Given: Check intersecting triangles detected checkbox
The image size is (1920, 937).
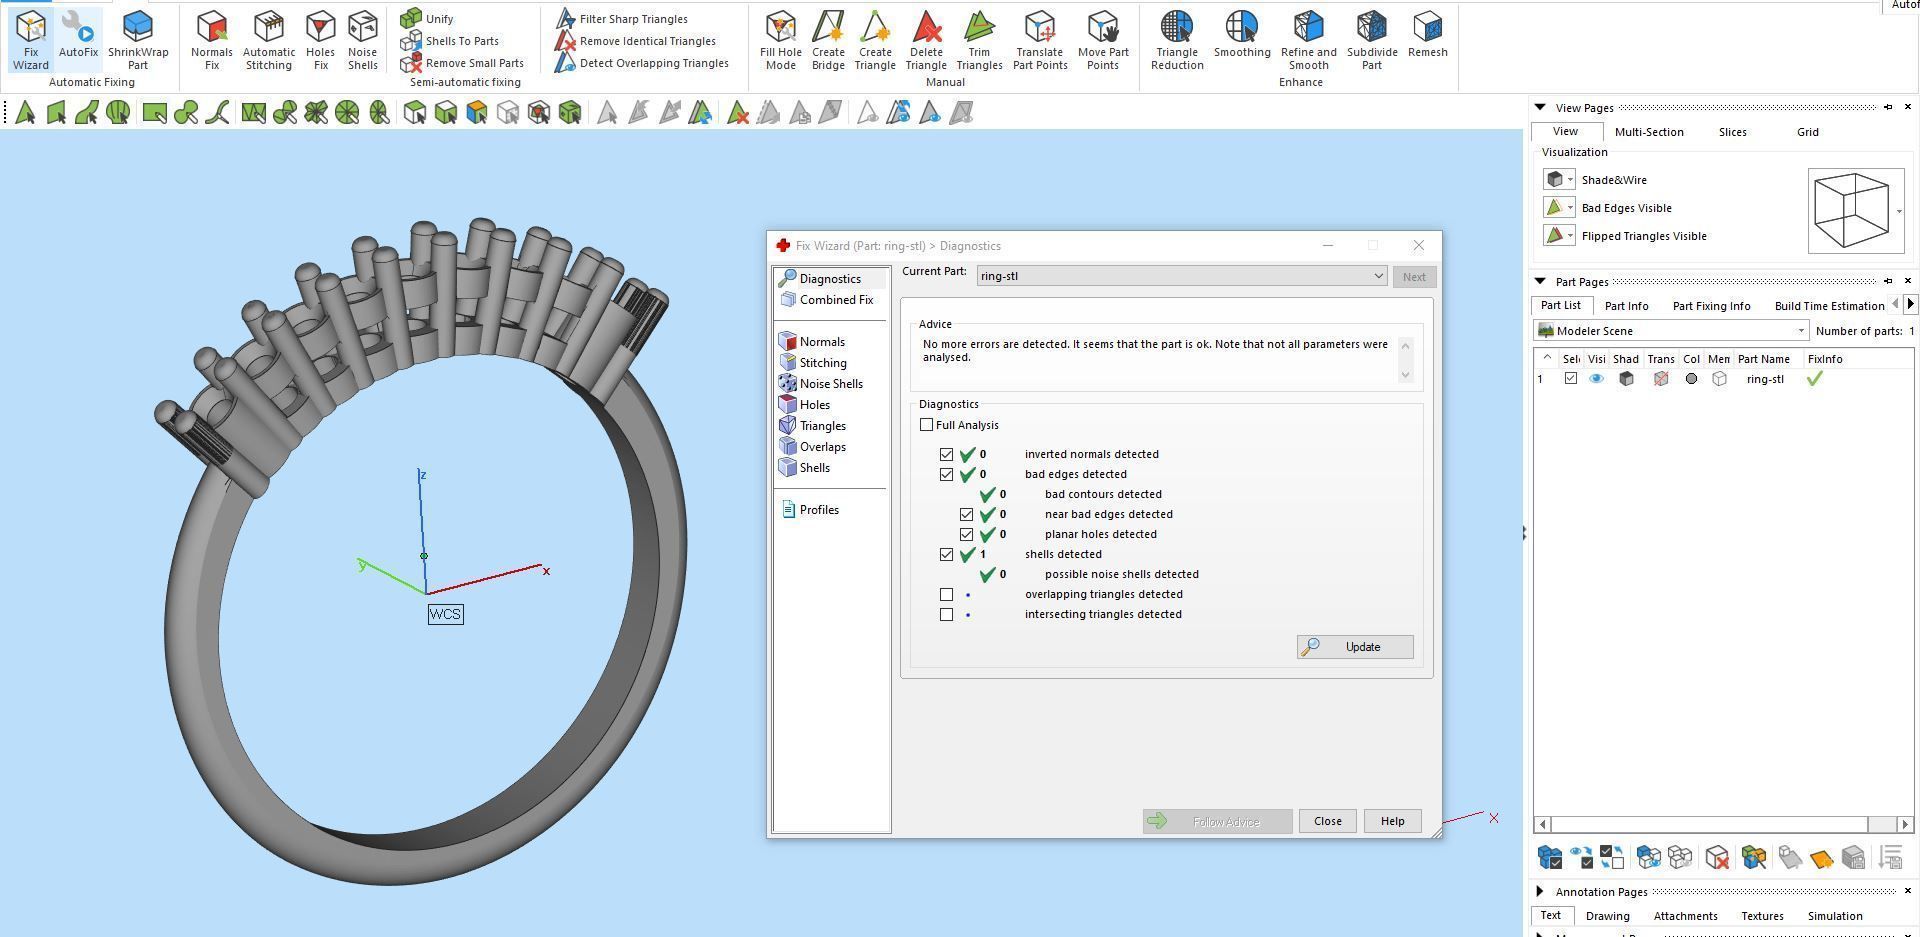Looking at the screenshot, I should pos(946,614).
